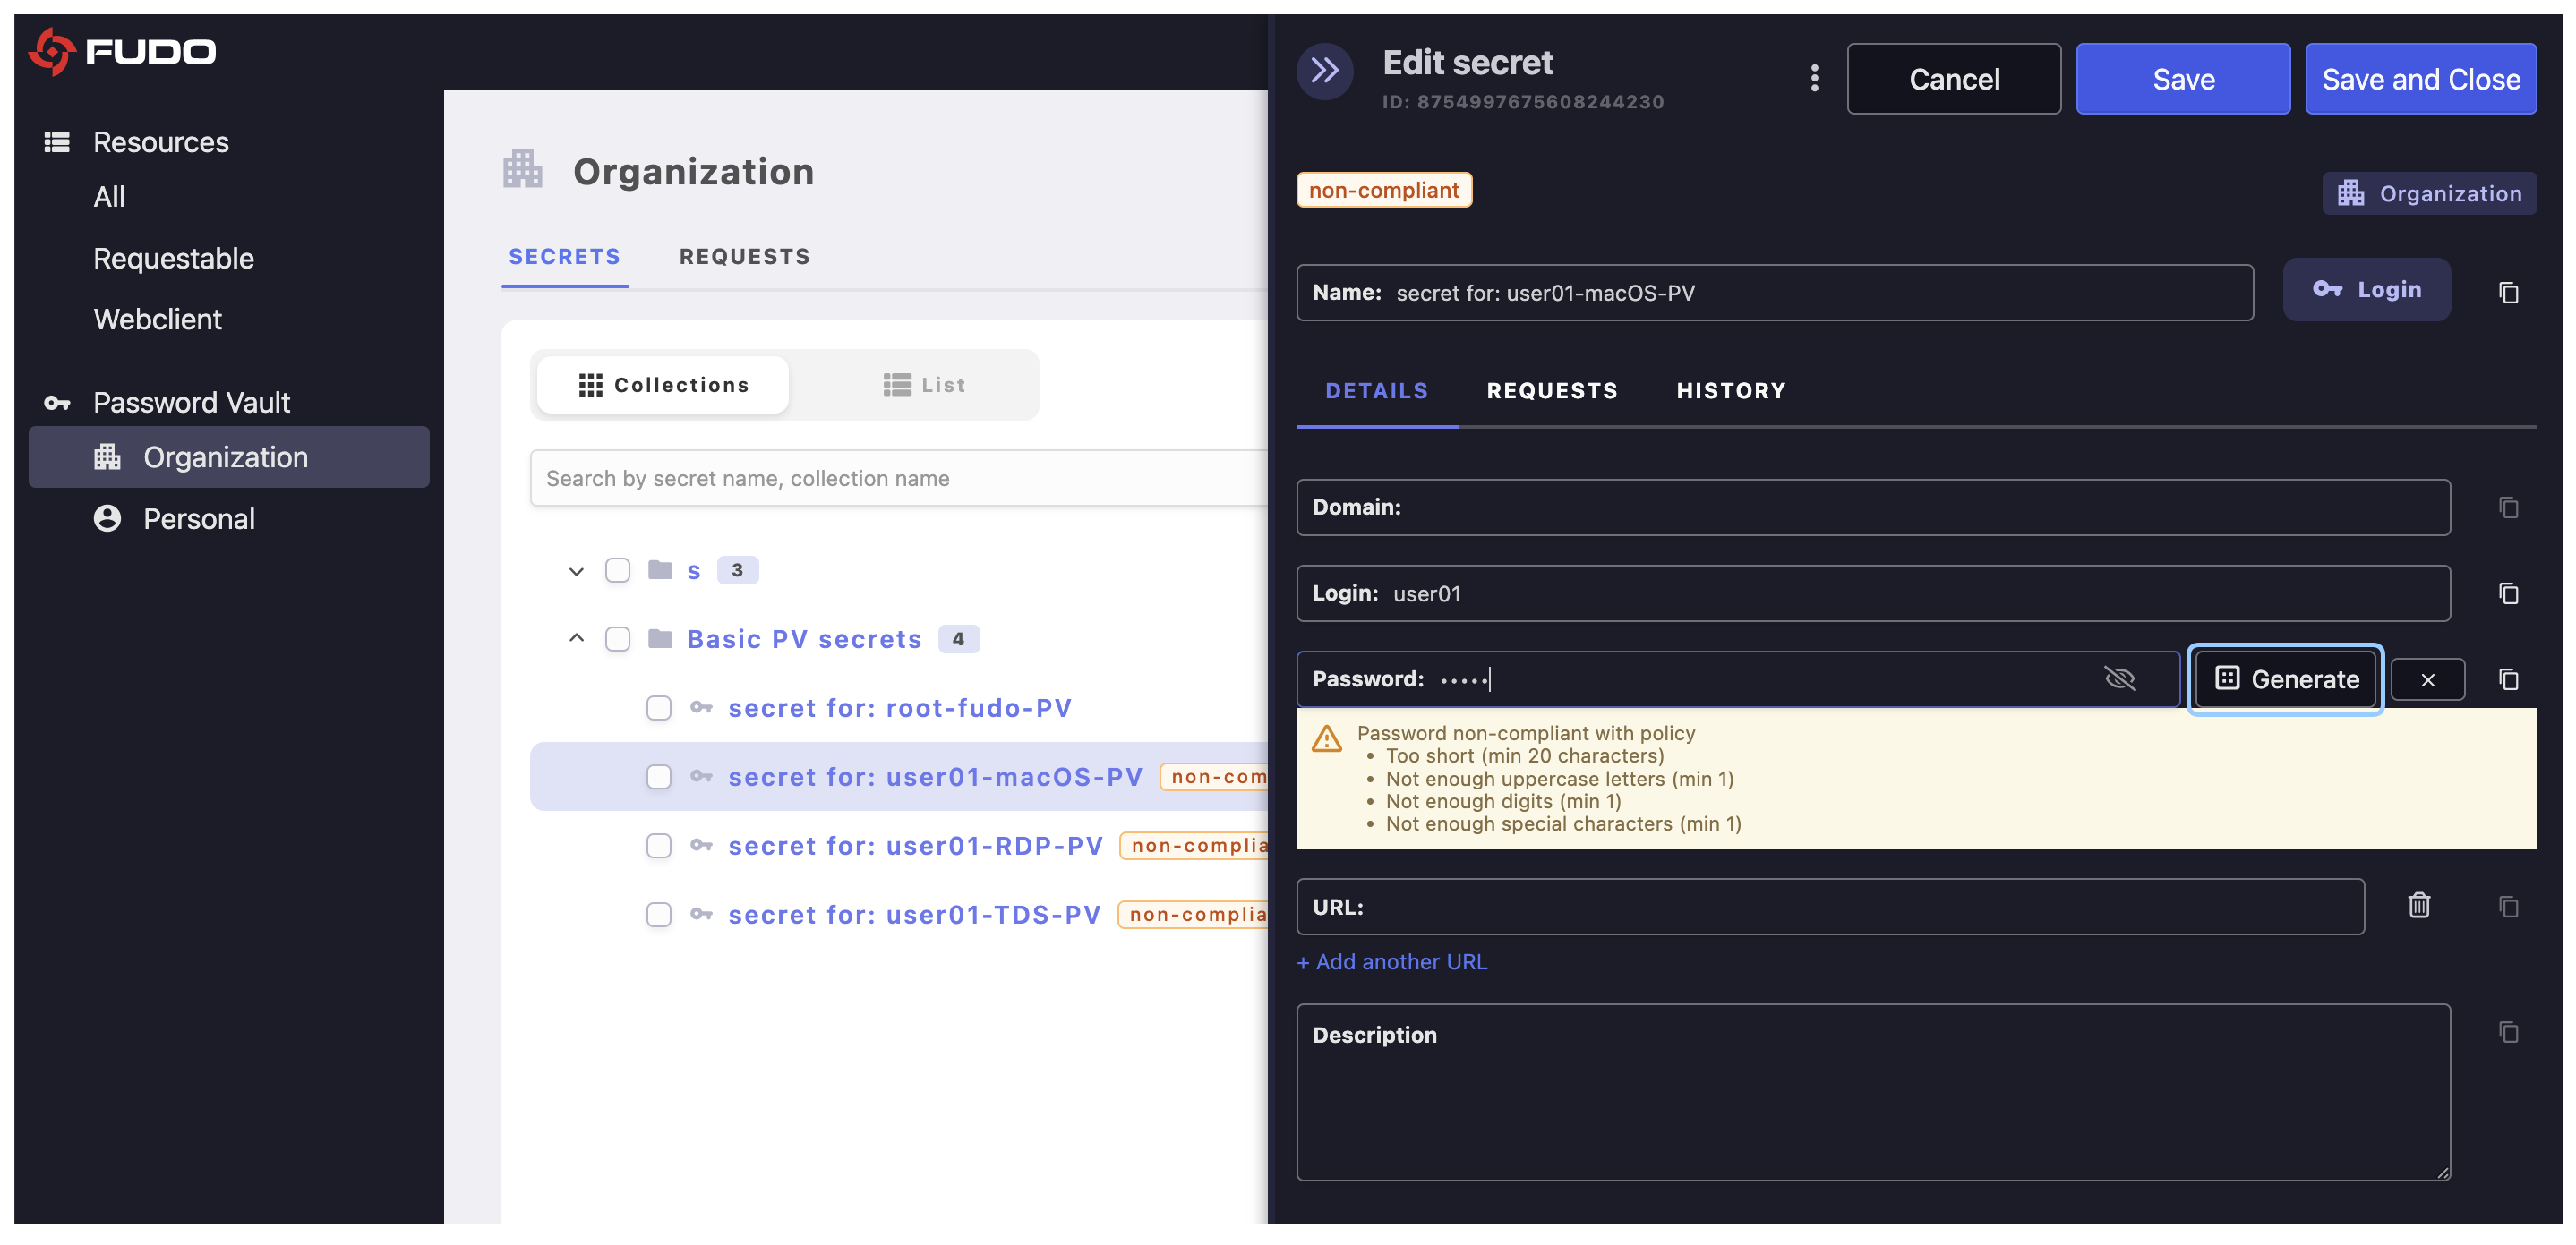The height and width of the screenshot is (1245, 2576).
Task: Click the Password Vault key icon
Action: tap(57, 403)
